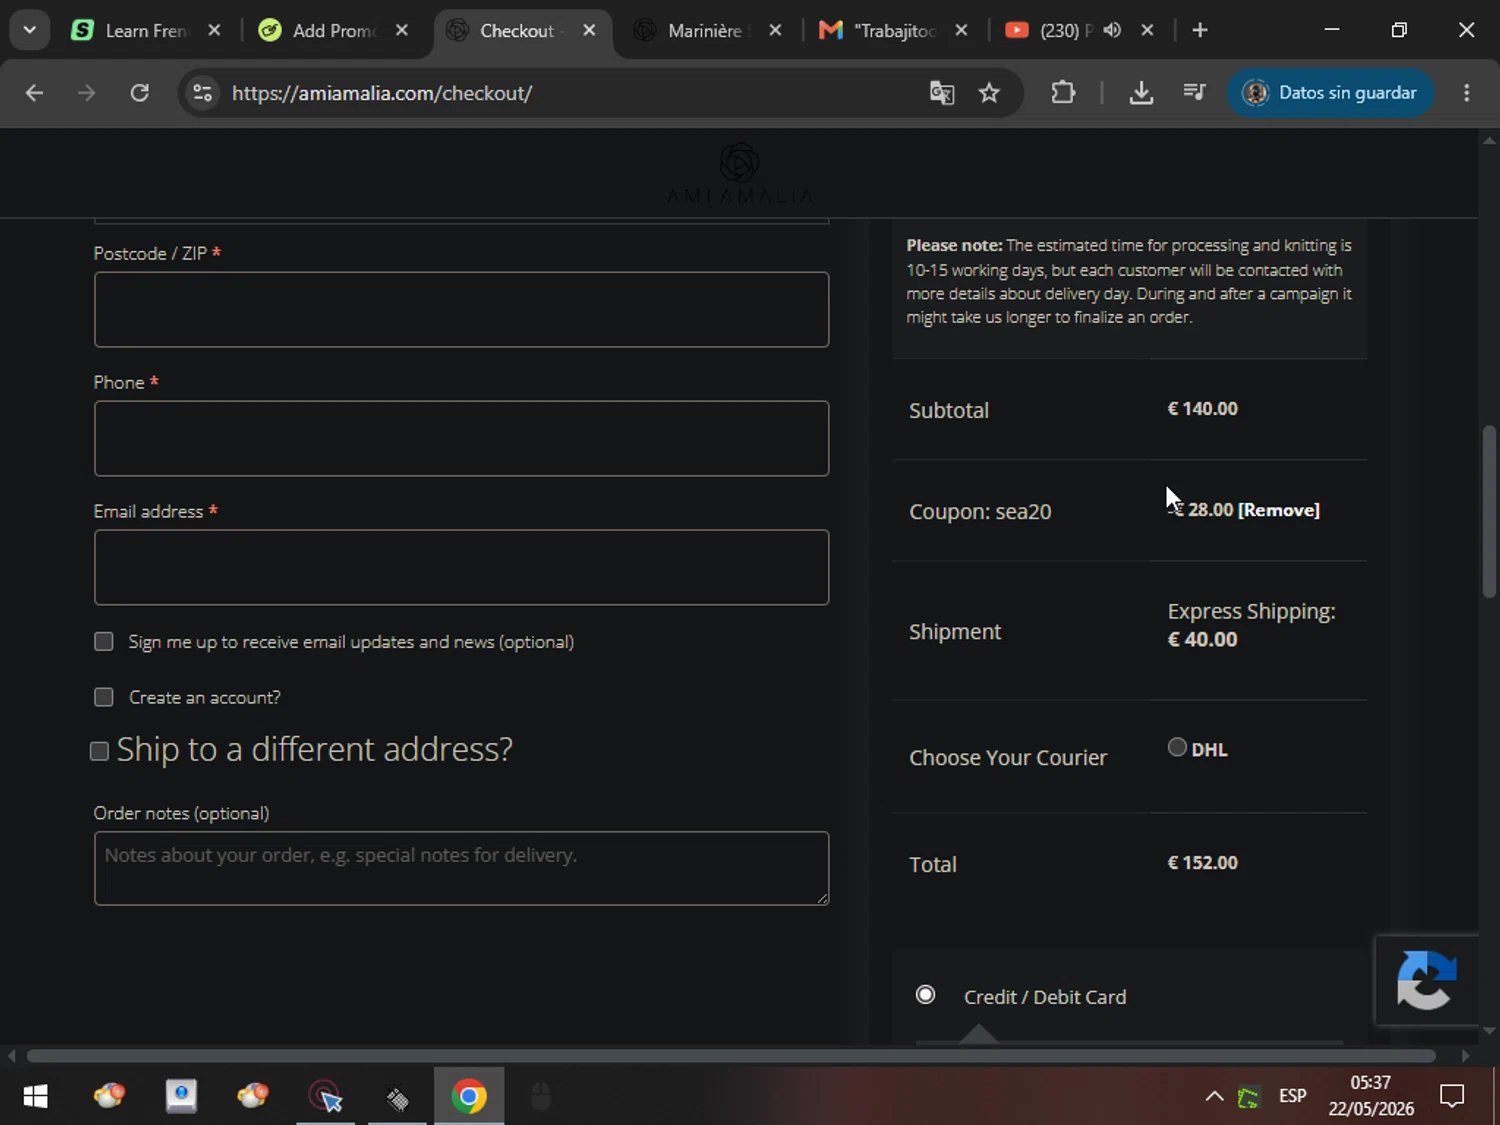Close the Add Promo tab
Image resolution: width=1500 pixels, height=1125 pixels.
(x=401, y=30)
